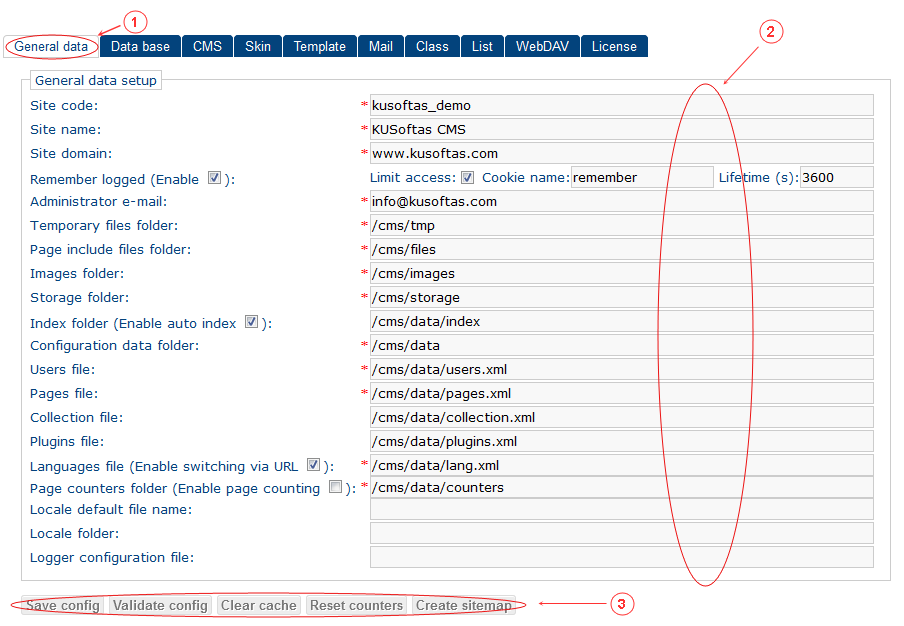The height and width of the screenshot is (626, 904).
Task: Open the Template tab
Action: [x=319, y=47]
